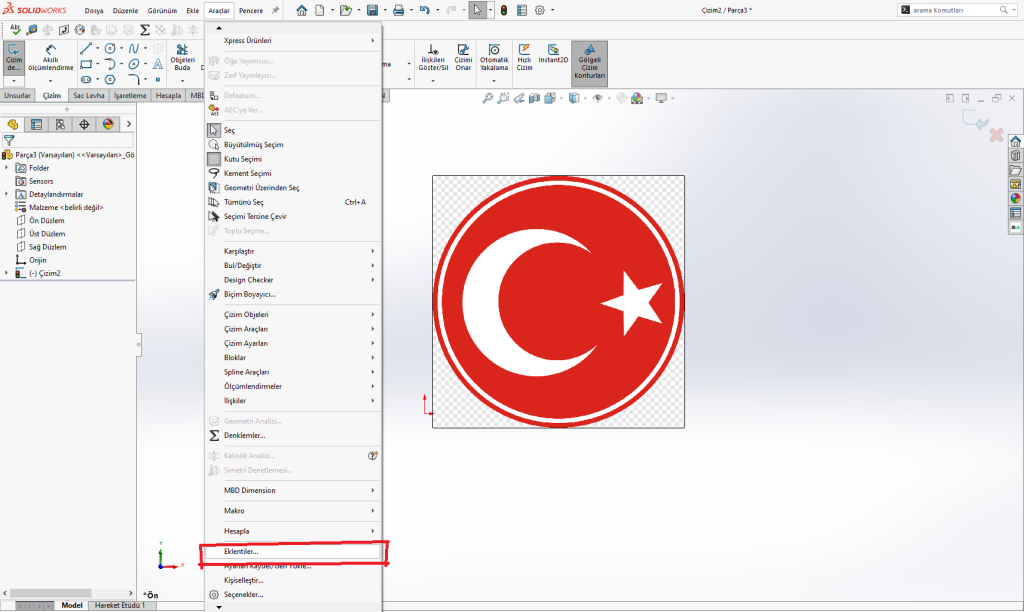Click Eklentiler in the Araçlar menu

241,551
